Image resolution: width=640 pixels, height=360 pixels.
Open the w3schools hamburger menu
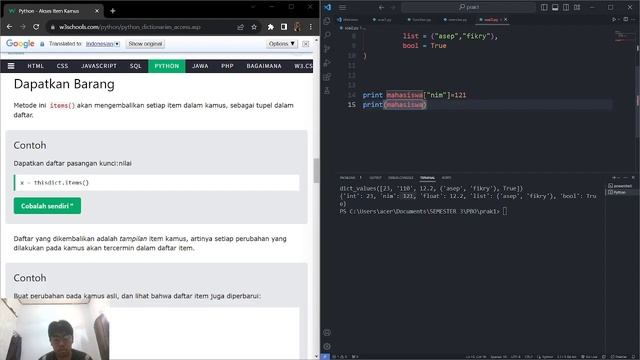pos(11,66)
